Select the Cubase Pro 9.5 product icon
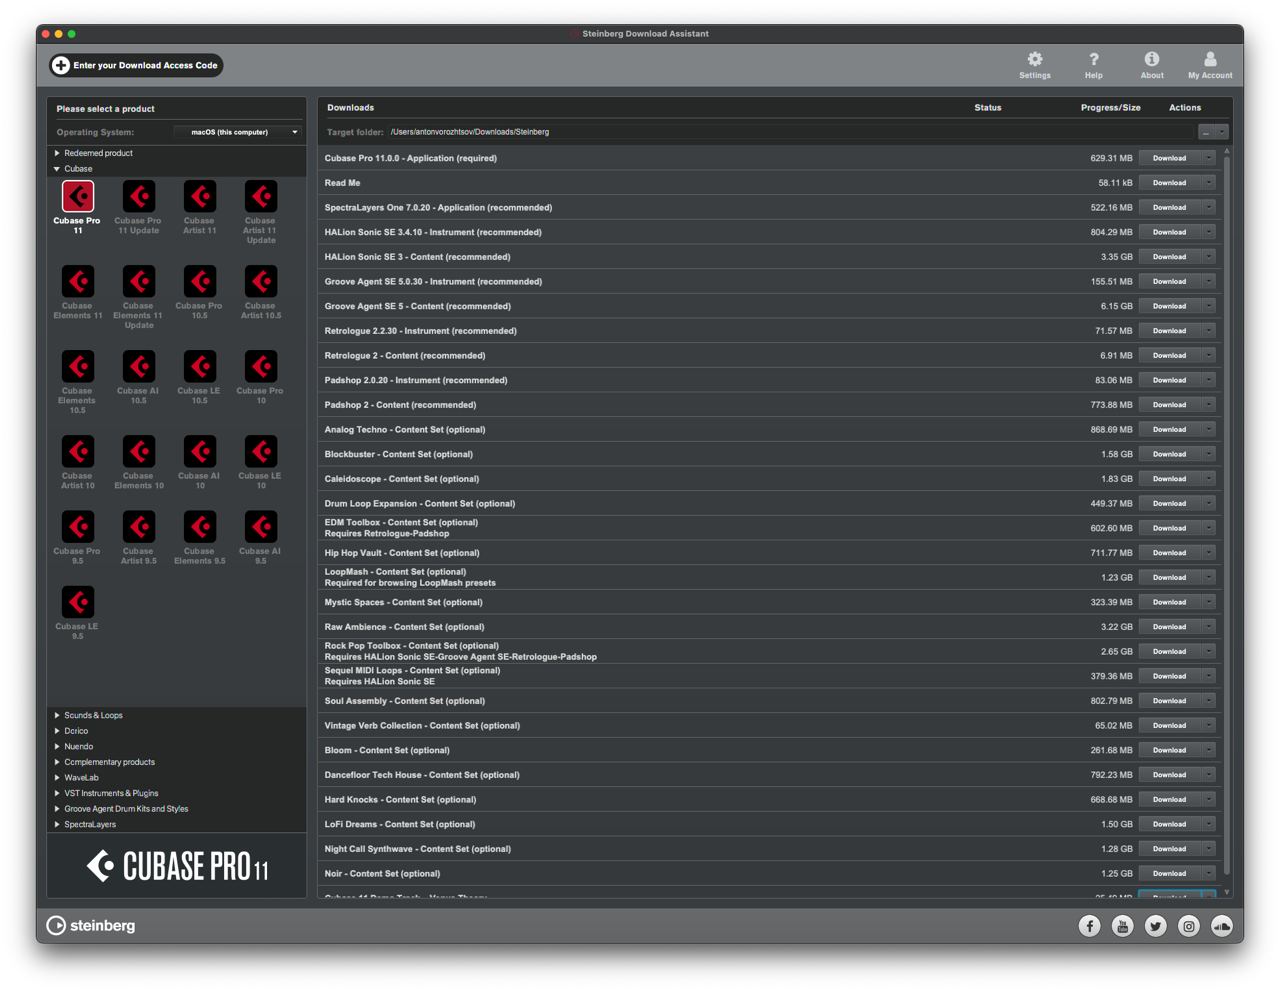The width and height of the screenshot is (1280, 991). tap(78, 527)
